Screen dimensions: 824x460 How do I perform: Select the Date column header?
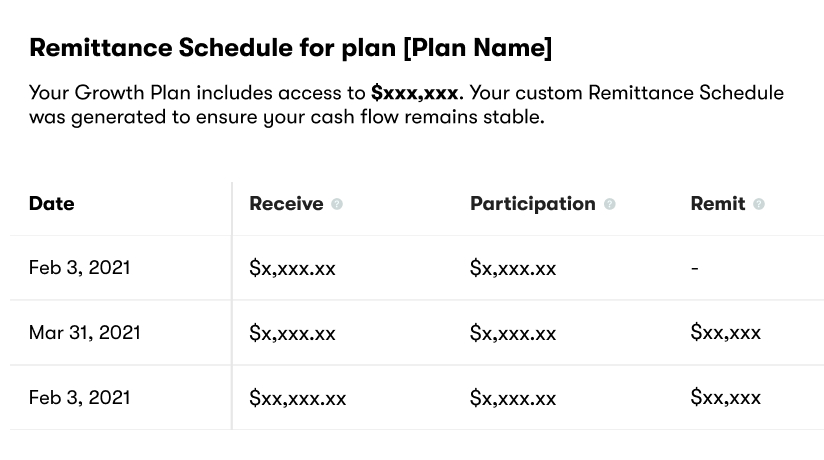pyautogui.click(x=52, y=203)
